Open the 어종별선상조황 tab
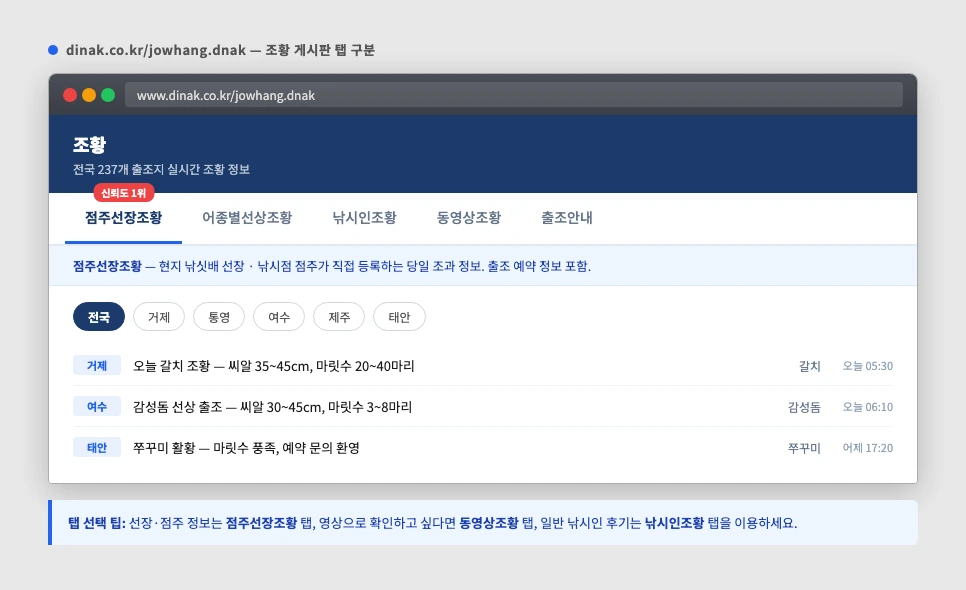This screenshot has height=590, width=966. click(x=247, y=217)
